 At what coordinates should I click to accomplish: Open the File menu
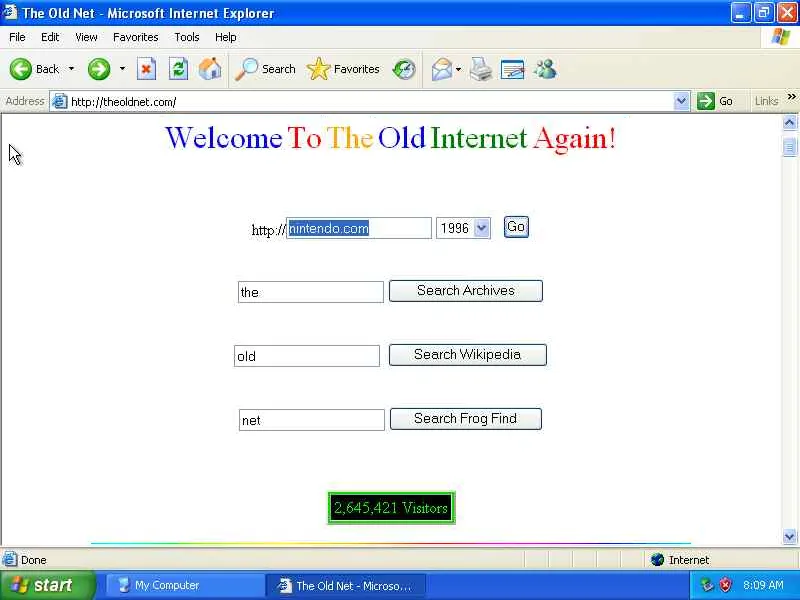[x=17, y=37]
